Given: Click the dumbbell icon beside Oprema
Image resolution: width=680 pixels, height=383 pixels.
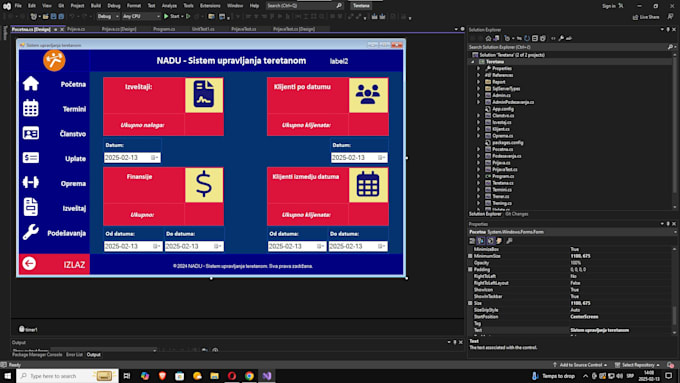Looking at the screenshot, I should [x=31, y=182].
